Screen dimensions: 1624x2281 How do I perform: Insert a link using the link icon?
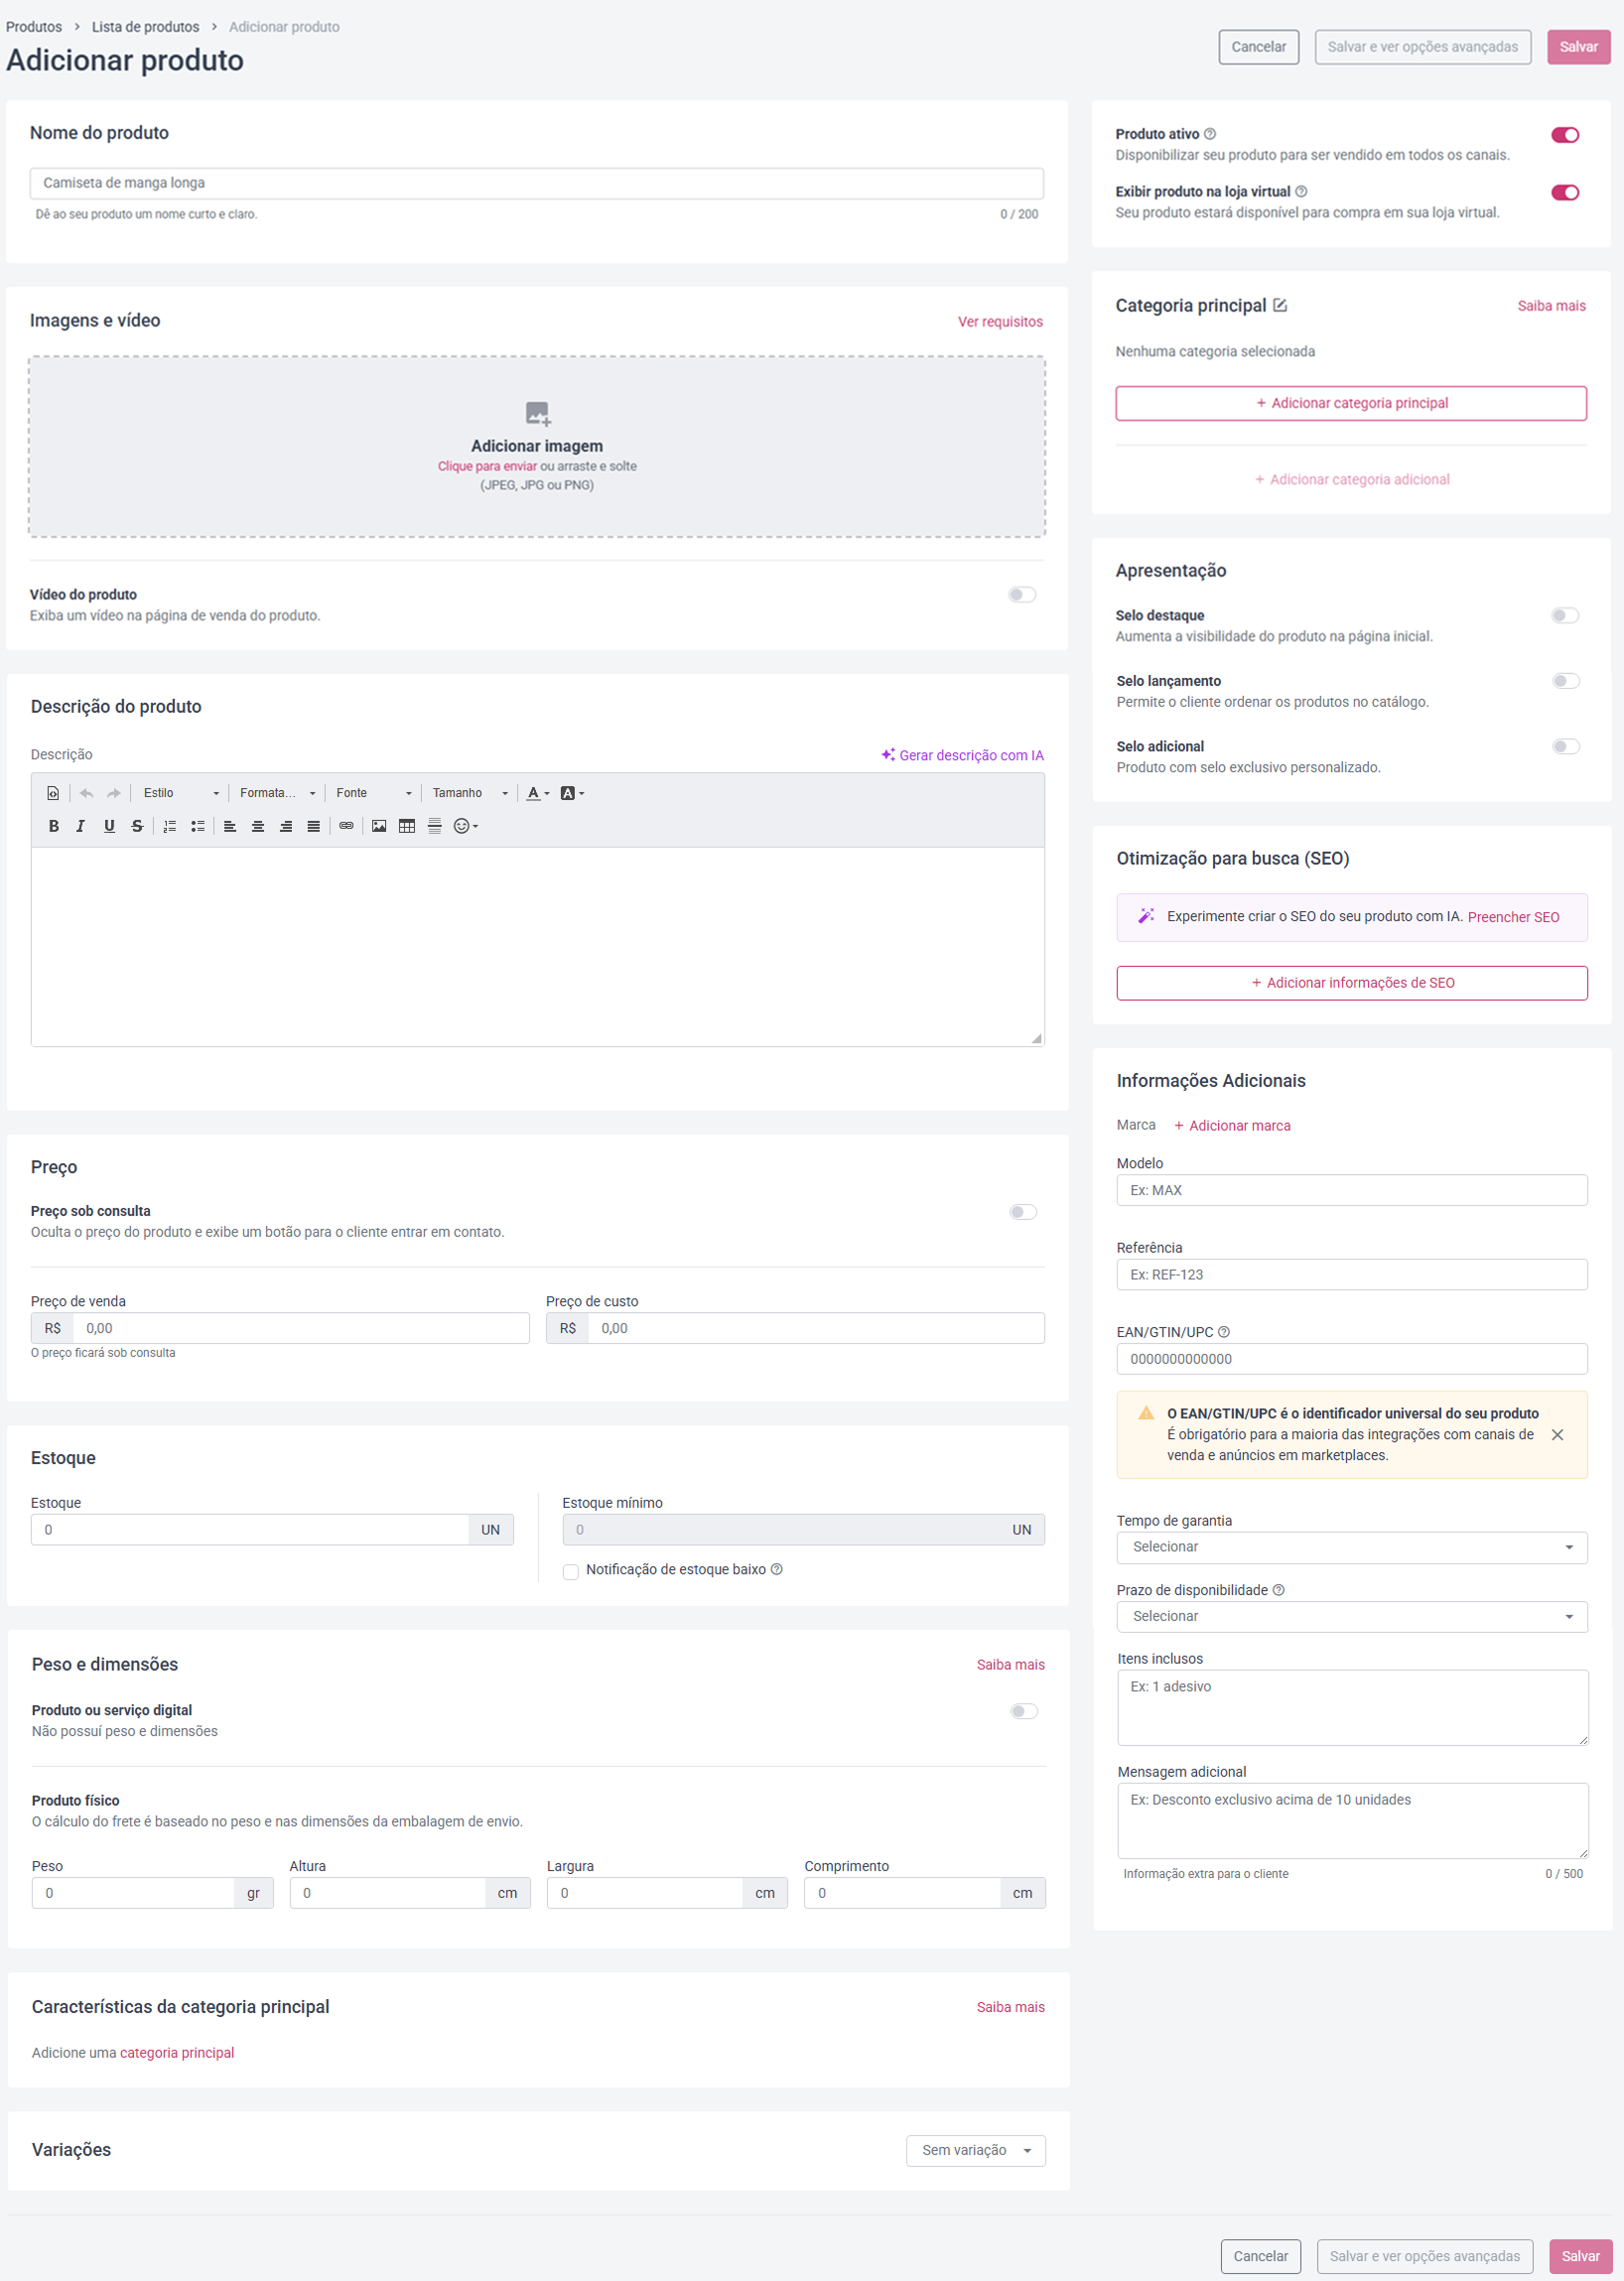(x=346, y=826)
